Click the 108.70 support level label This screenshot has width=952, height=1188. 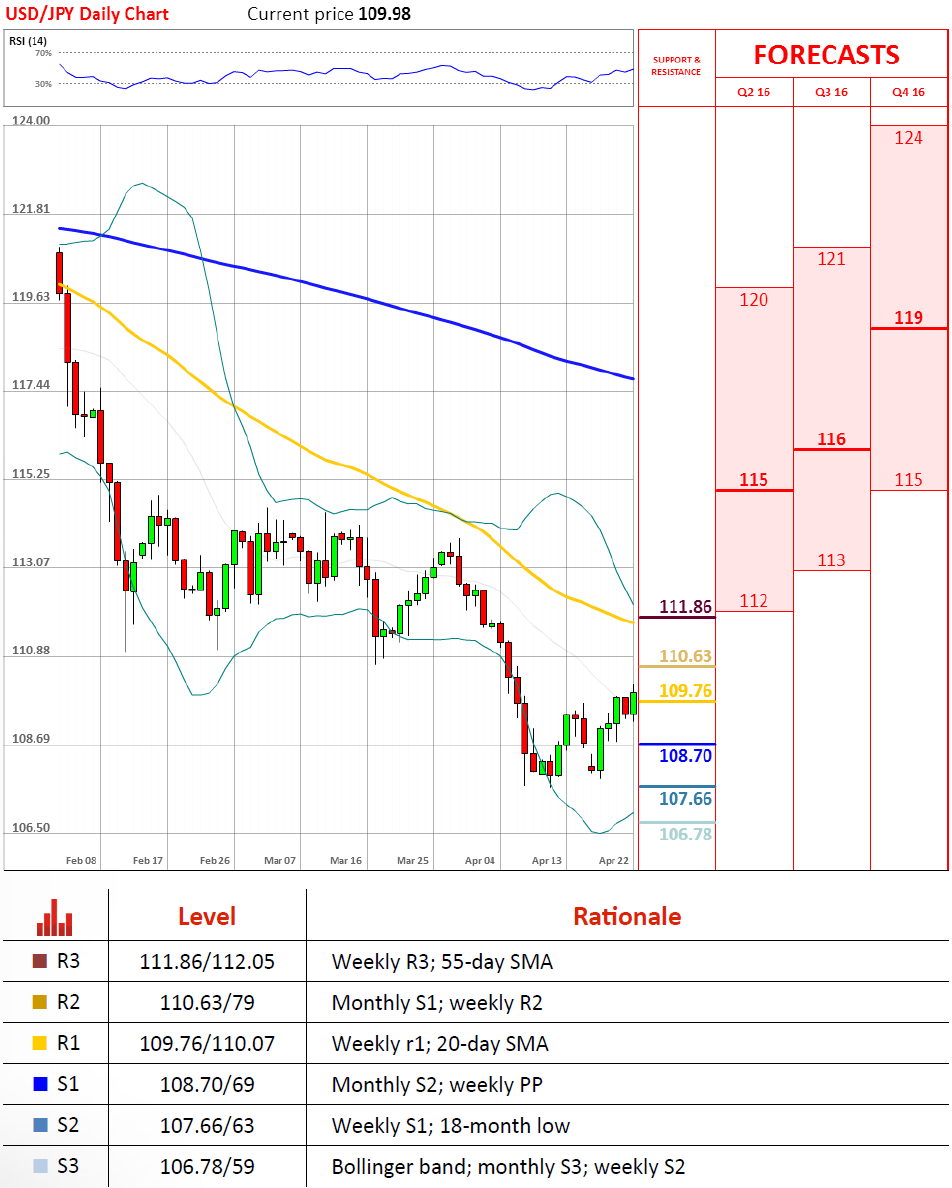click(685, 755)
